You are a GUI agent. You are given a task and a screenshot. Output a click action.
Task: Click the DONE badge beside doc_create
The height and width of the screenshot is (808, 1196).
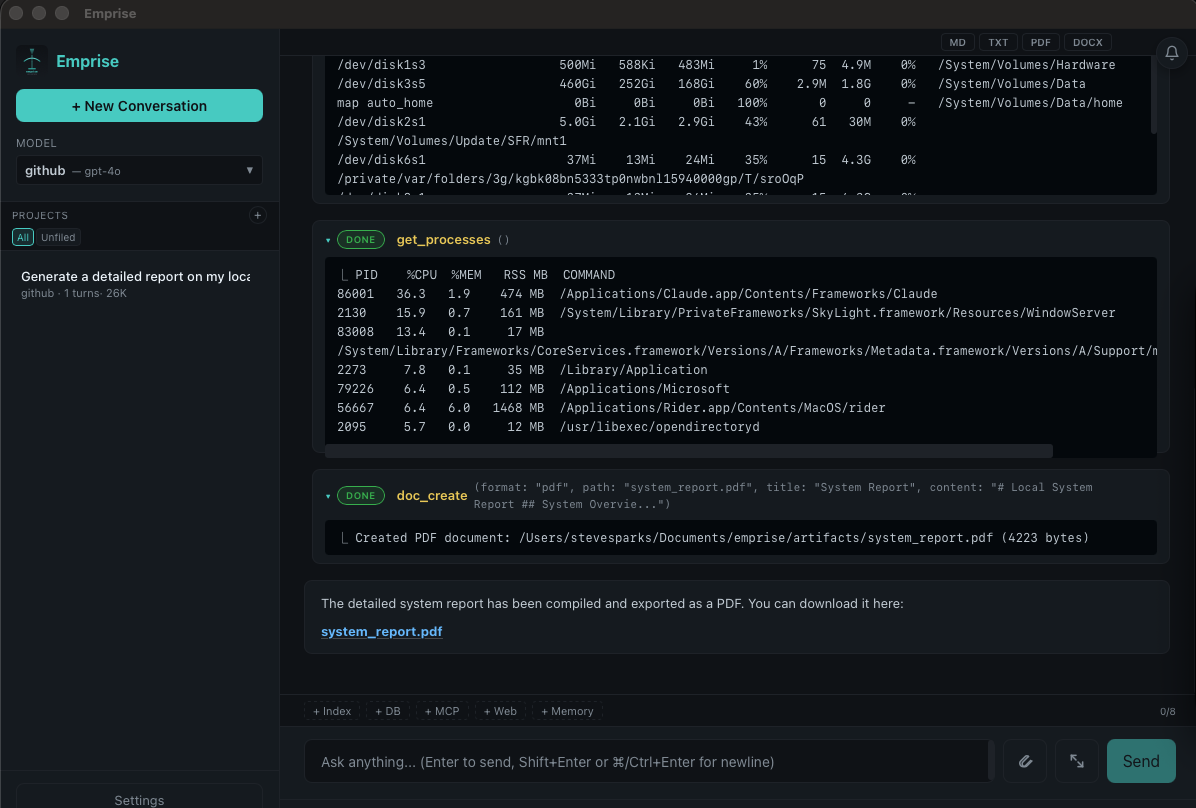pyautogui.click(x=361, y=495)
